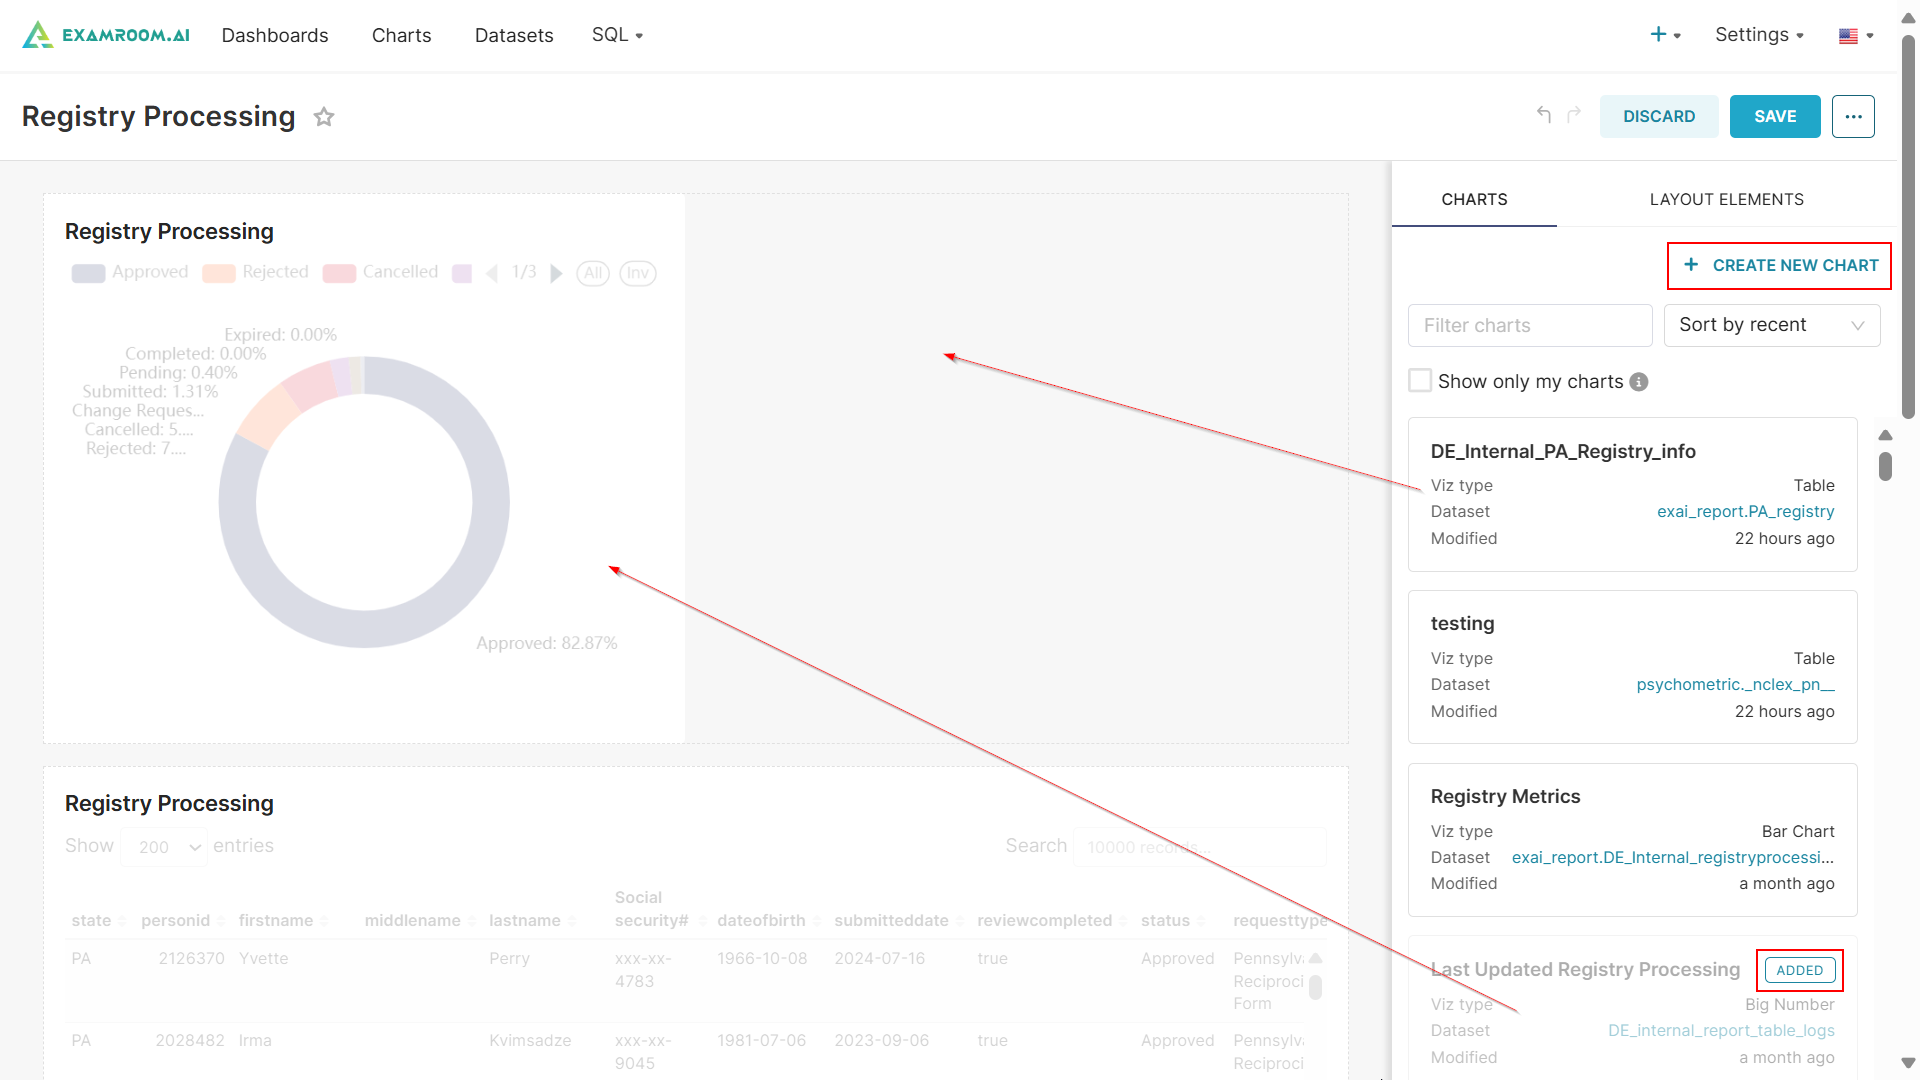
Task: Click the Approved legend color swatch
Action: 88,273
